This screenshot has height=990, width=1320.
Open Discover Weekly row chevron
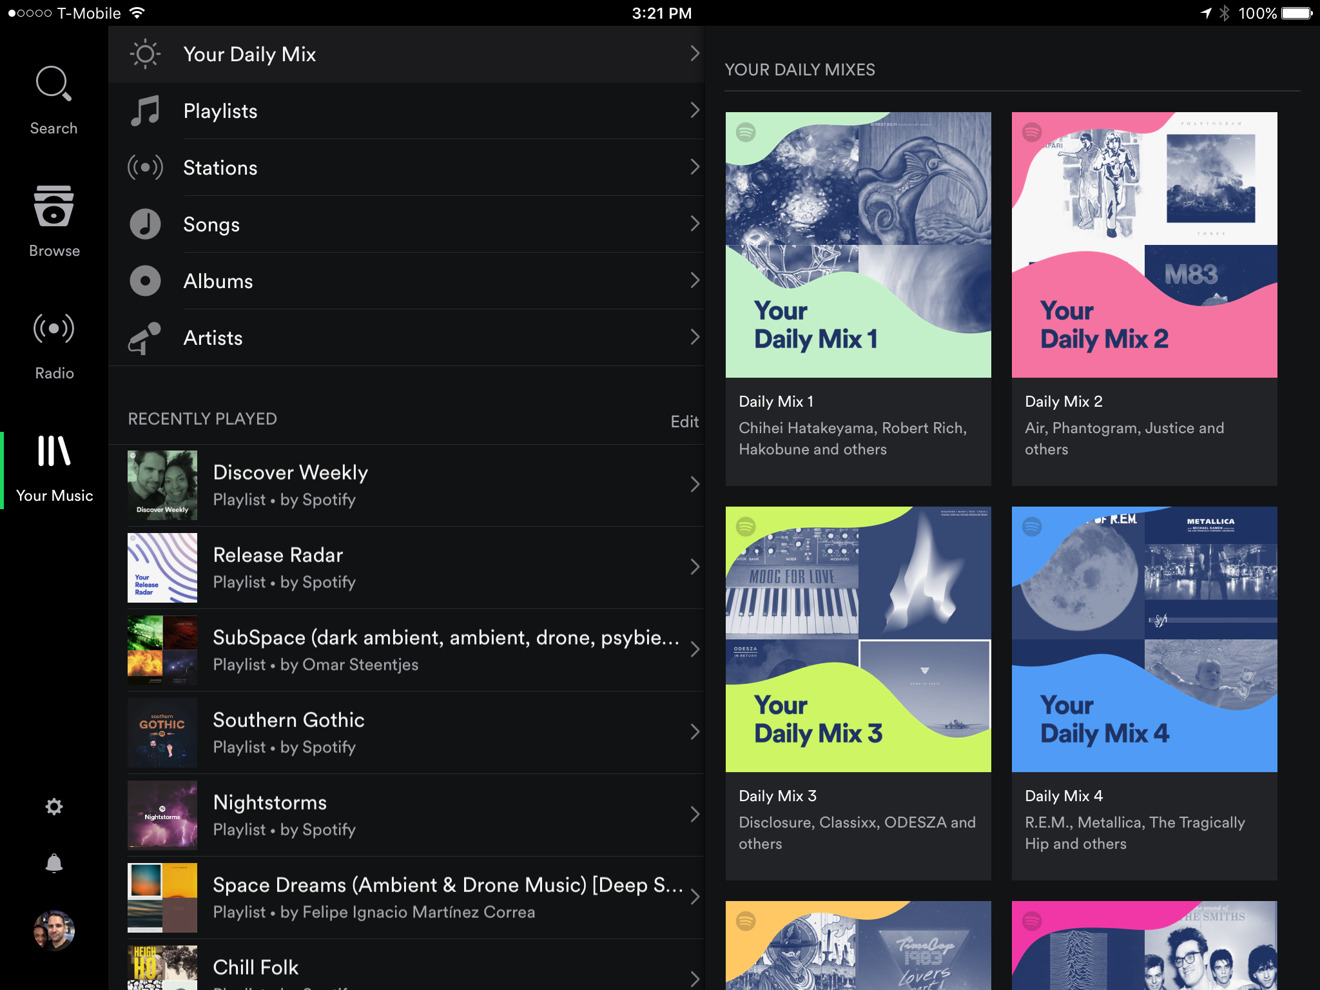(694, 484)
